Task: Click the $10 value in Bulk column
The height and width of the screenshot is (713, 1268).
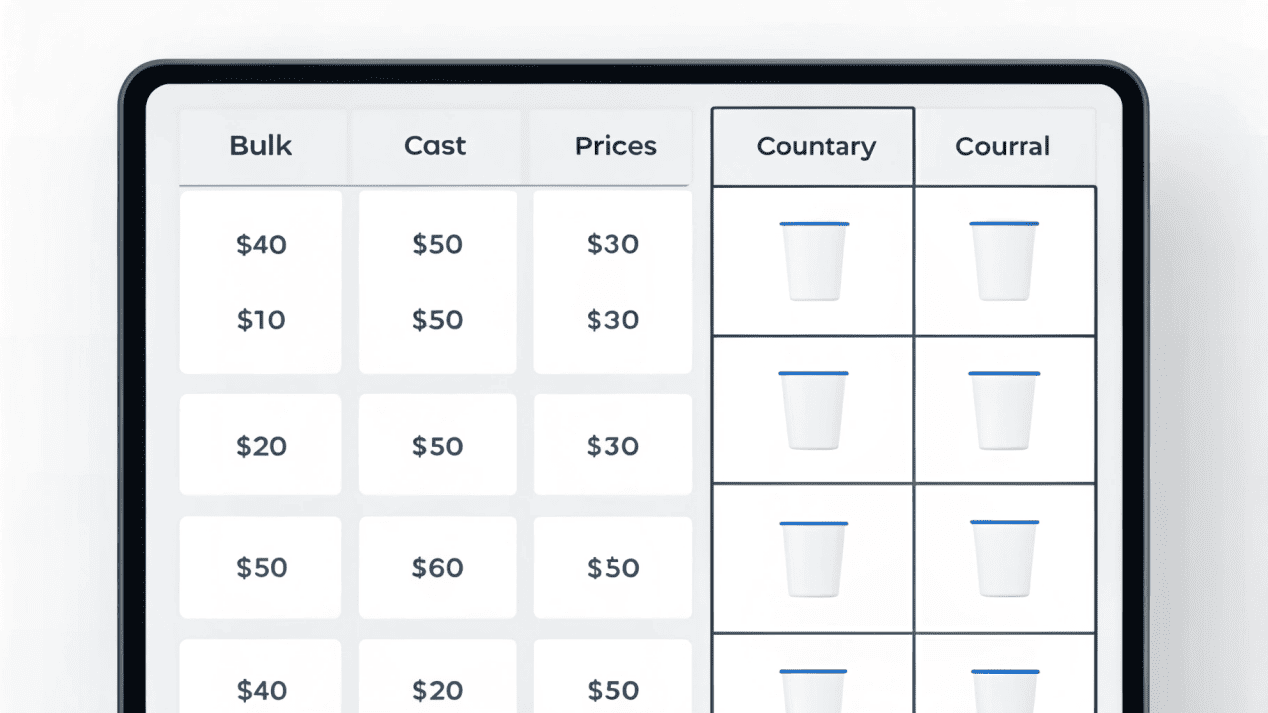Action: pyautogui.click(x=261, y=320)
